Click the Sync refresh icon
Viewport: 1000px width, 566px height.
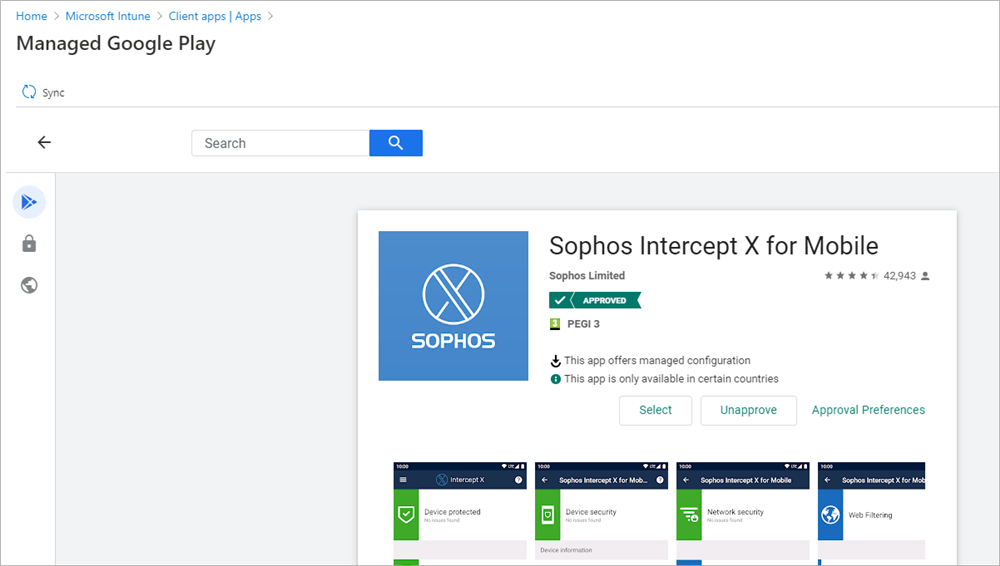(29, 92)
